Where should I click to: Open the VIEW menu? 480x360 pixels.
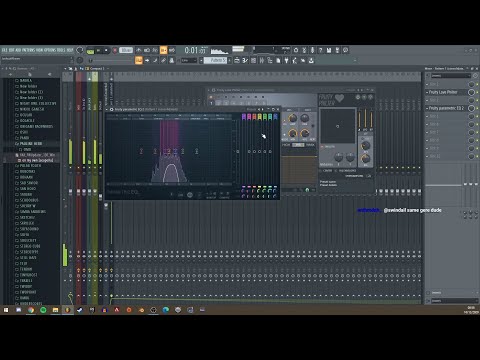[x=40, y=50]
